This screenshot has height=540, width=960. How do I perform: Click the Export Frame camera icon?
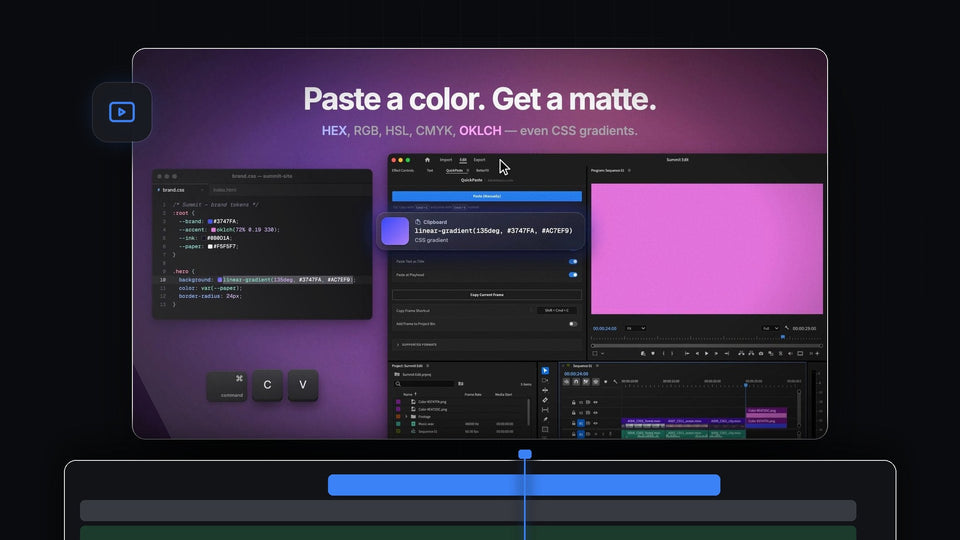click(761, 353)
